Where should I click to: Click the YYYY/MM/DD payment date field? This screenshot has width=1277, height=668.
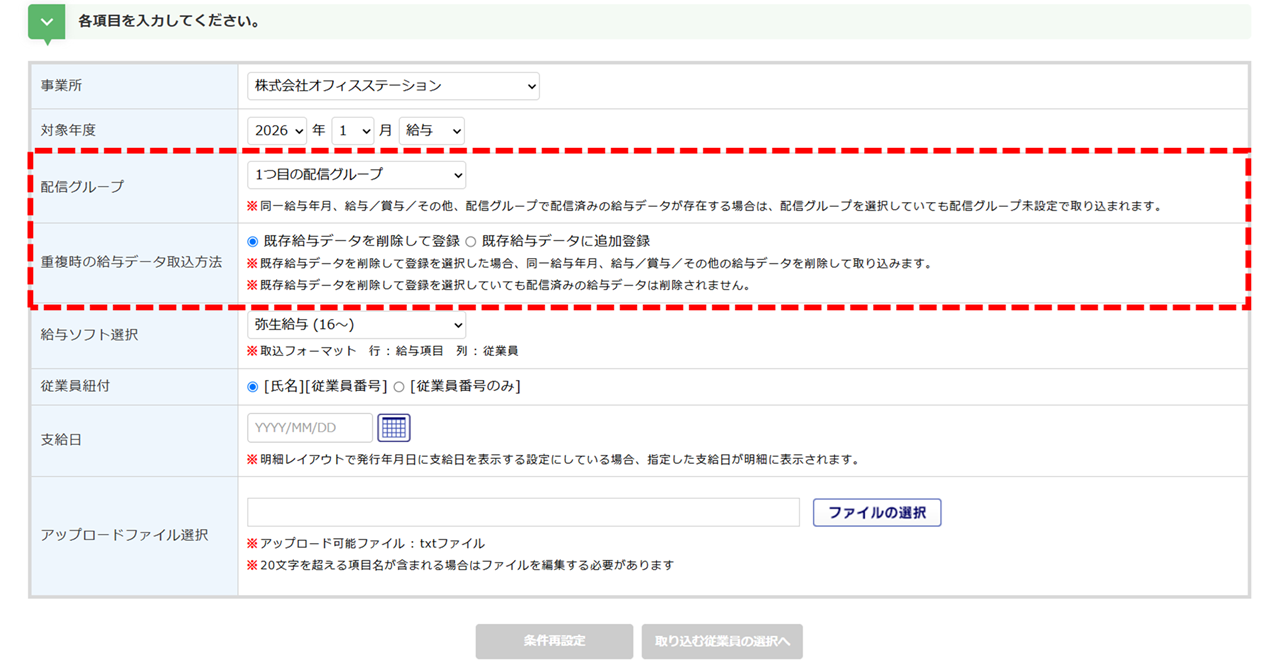[310, 428]
